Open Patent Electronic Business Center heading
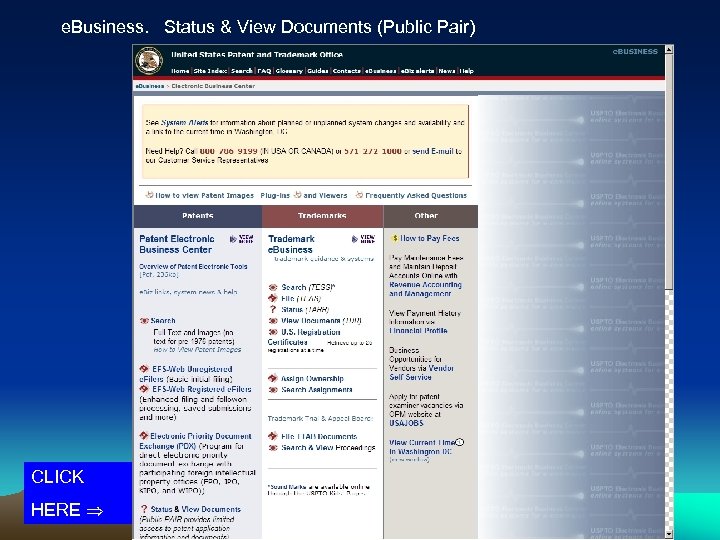Image resolution: width=720 pixels, height=540 pixels. pyautogui.click(x=176, y=244)
